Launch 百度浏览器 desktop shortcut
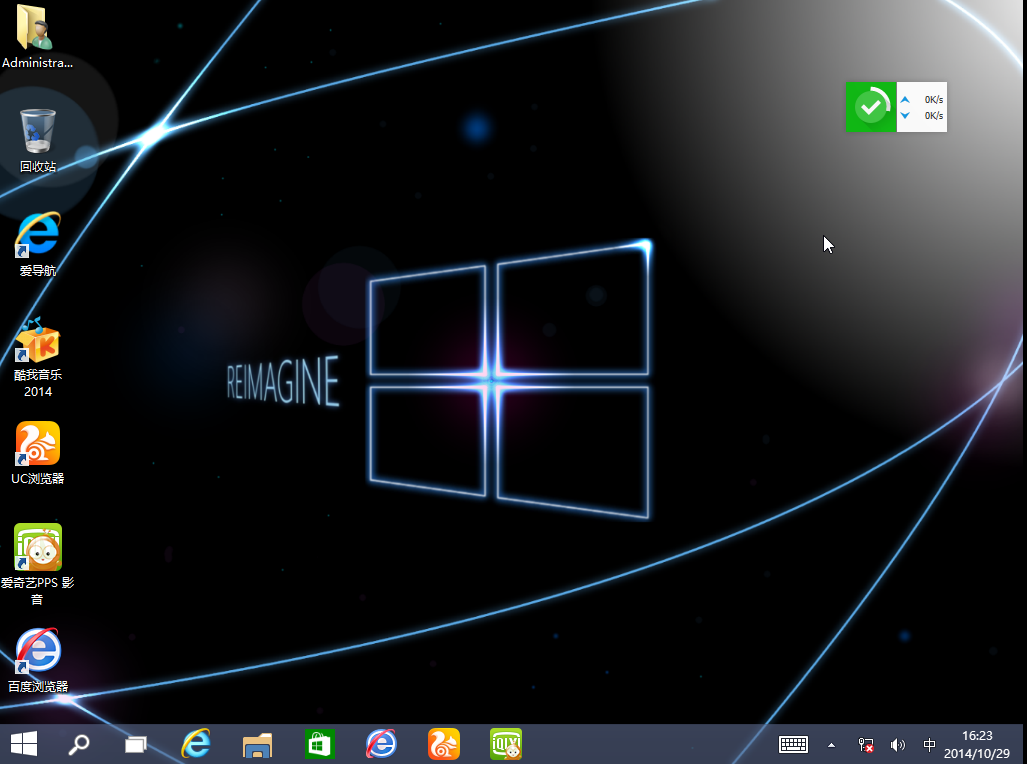Viewport: 1027px width, 764px height. click(37, 660)
